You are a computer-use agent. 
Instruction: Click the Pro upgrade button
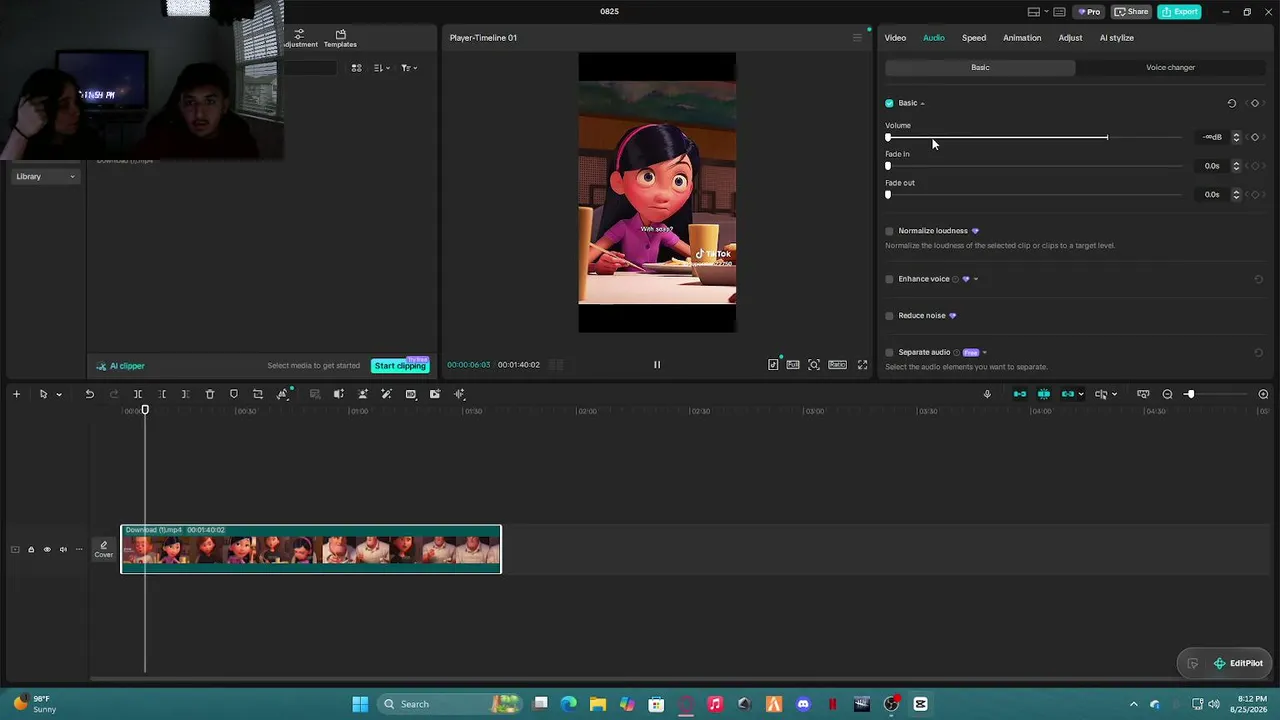click(x=1088, y=12)
